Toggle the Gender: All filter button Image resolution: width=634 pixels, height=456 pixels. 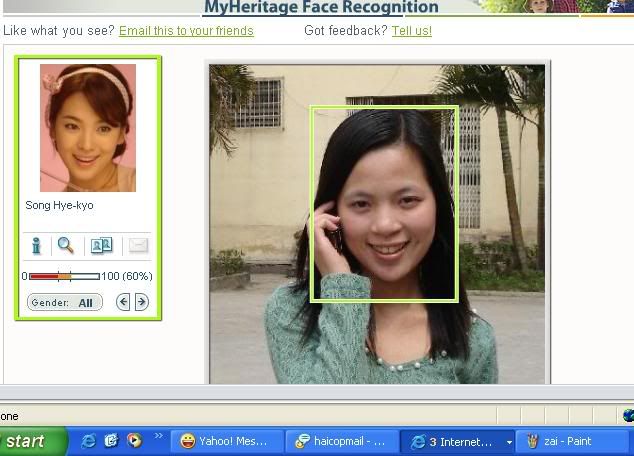click(x=65, y=302)
